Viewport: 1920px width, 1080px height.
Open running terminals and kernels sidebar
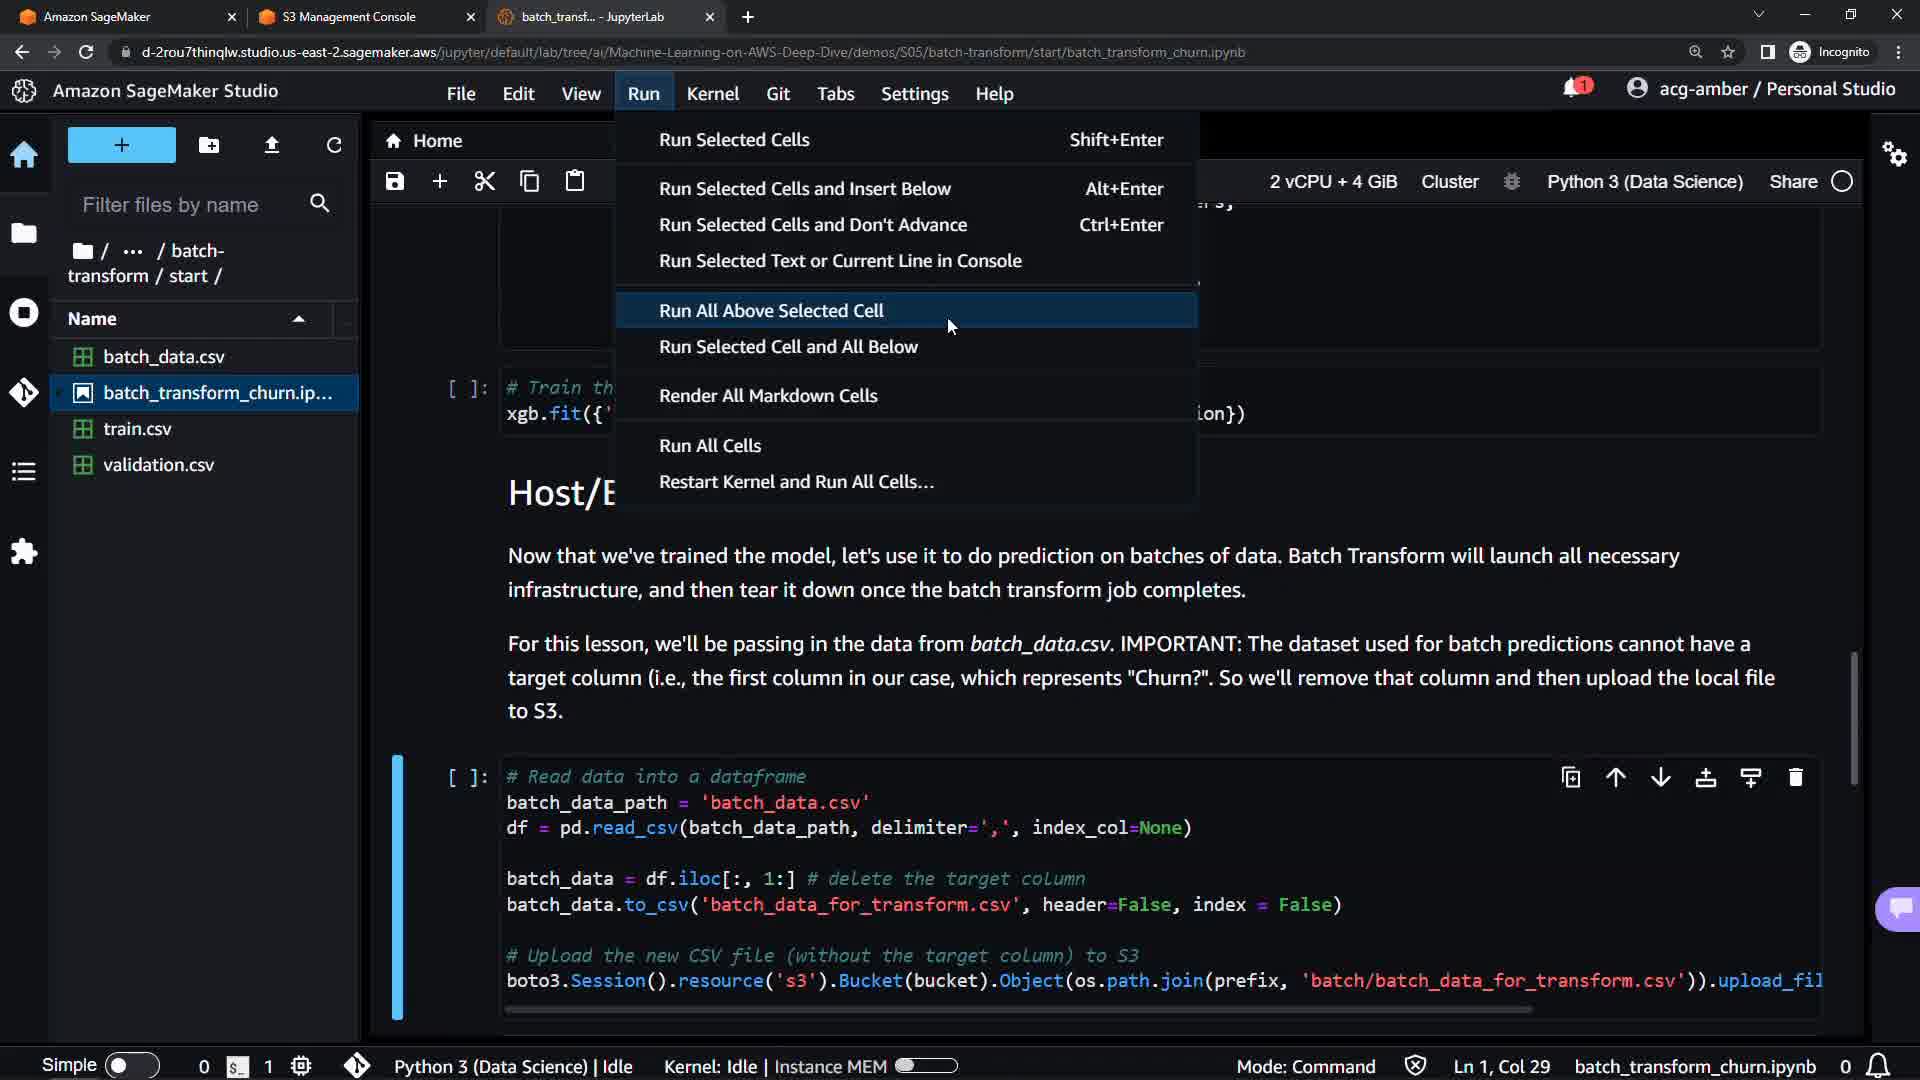24,313
